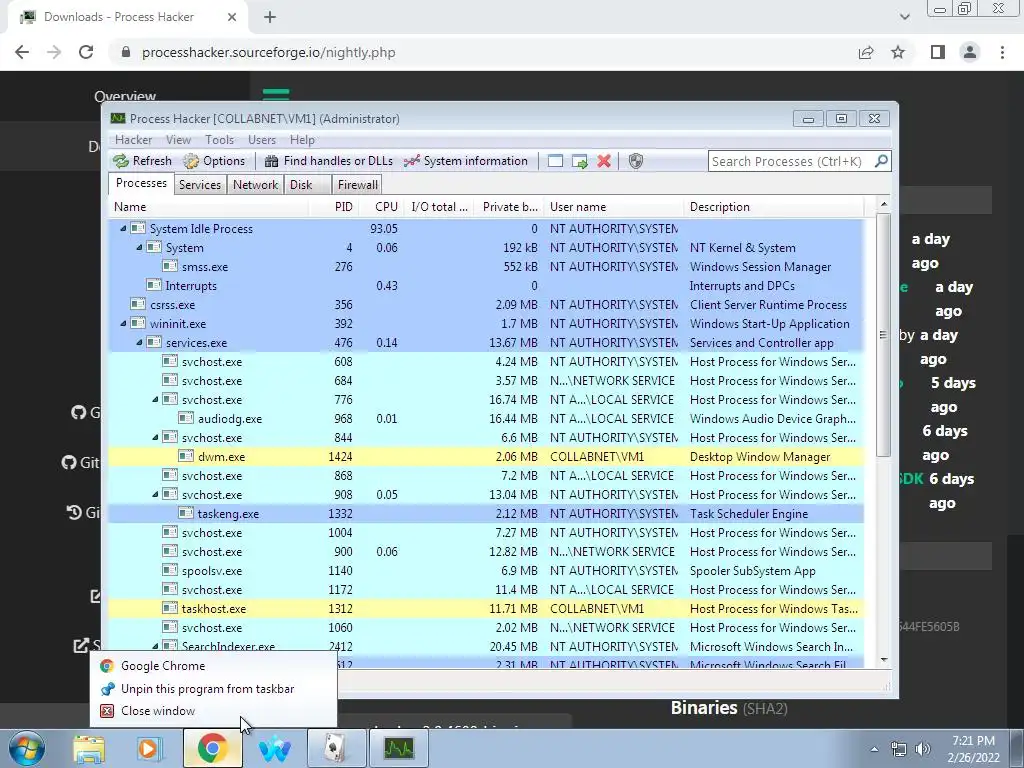Collapse svchost.exe PID 776 node
The image size is (1024, 768).
click(x=155, y=399)
